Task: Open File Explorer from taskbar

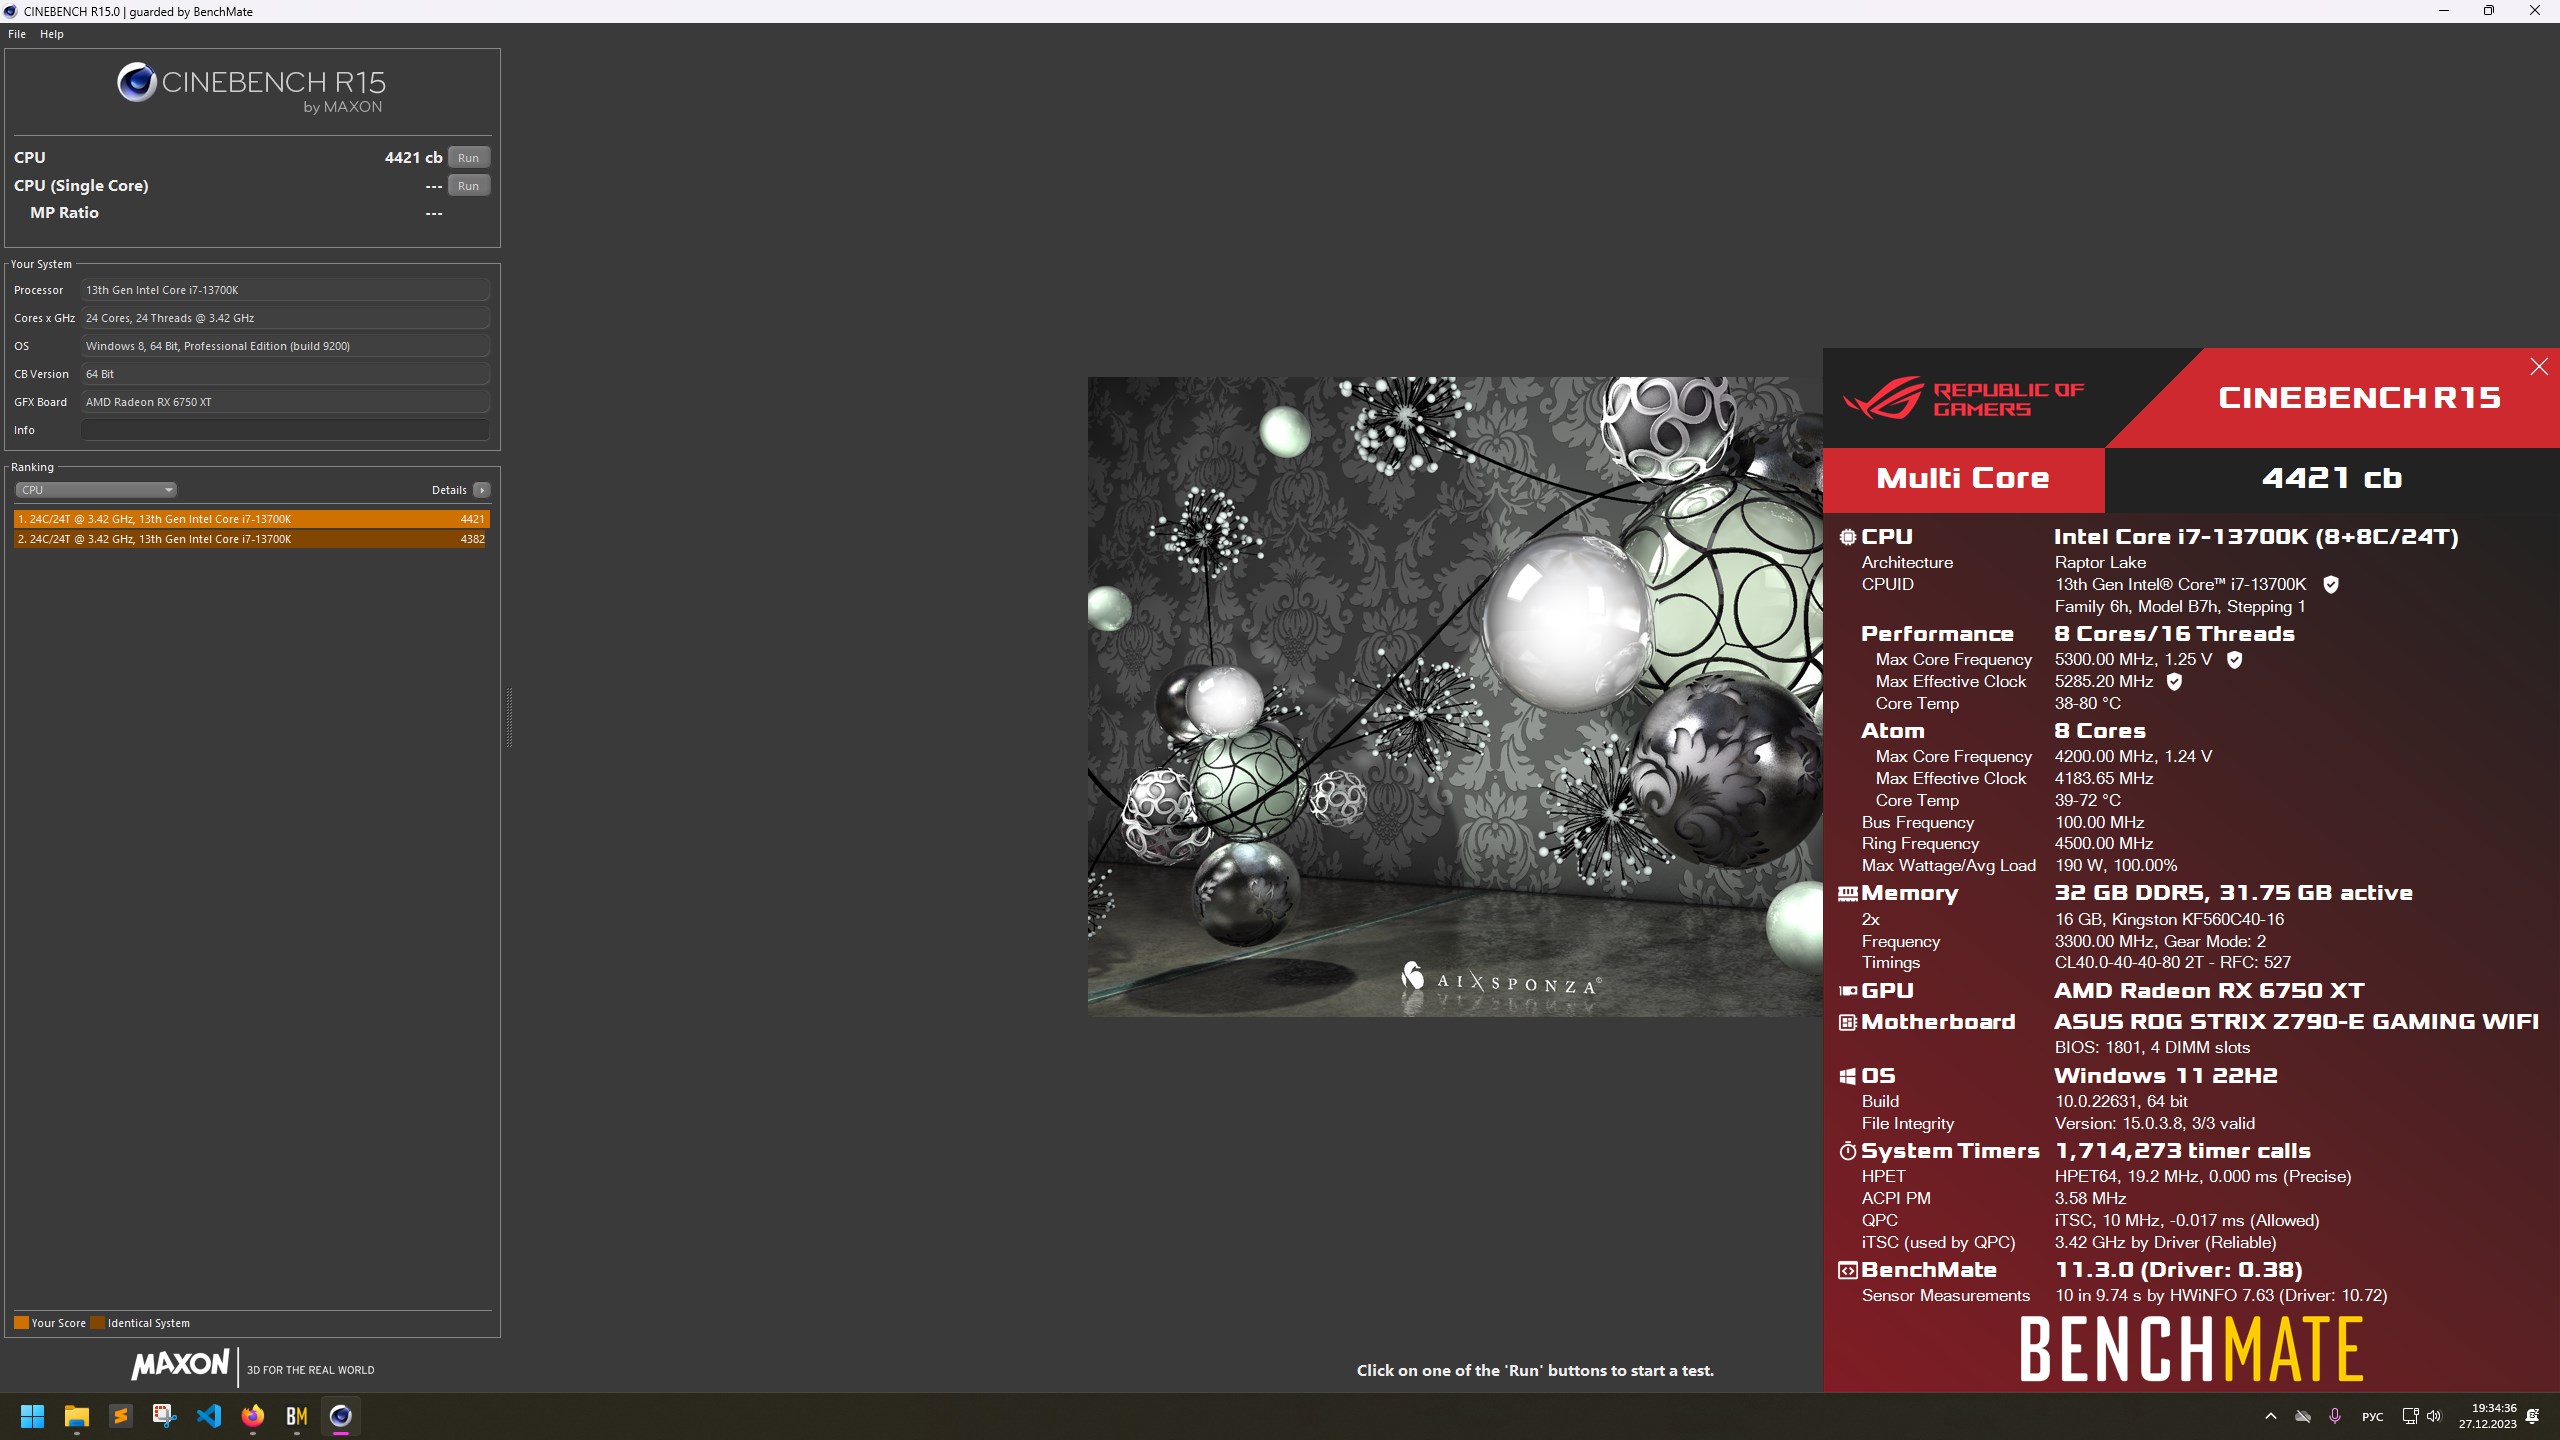Action: (77, 1416)
